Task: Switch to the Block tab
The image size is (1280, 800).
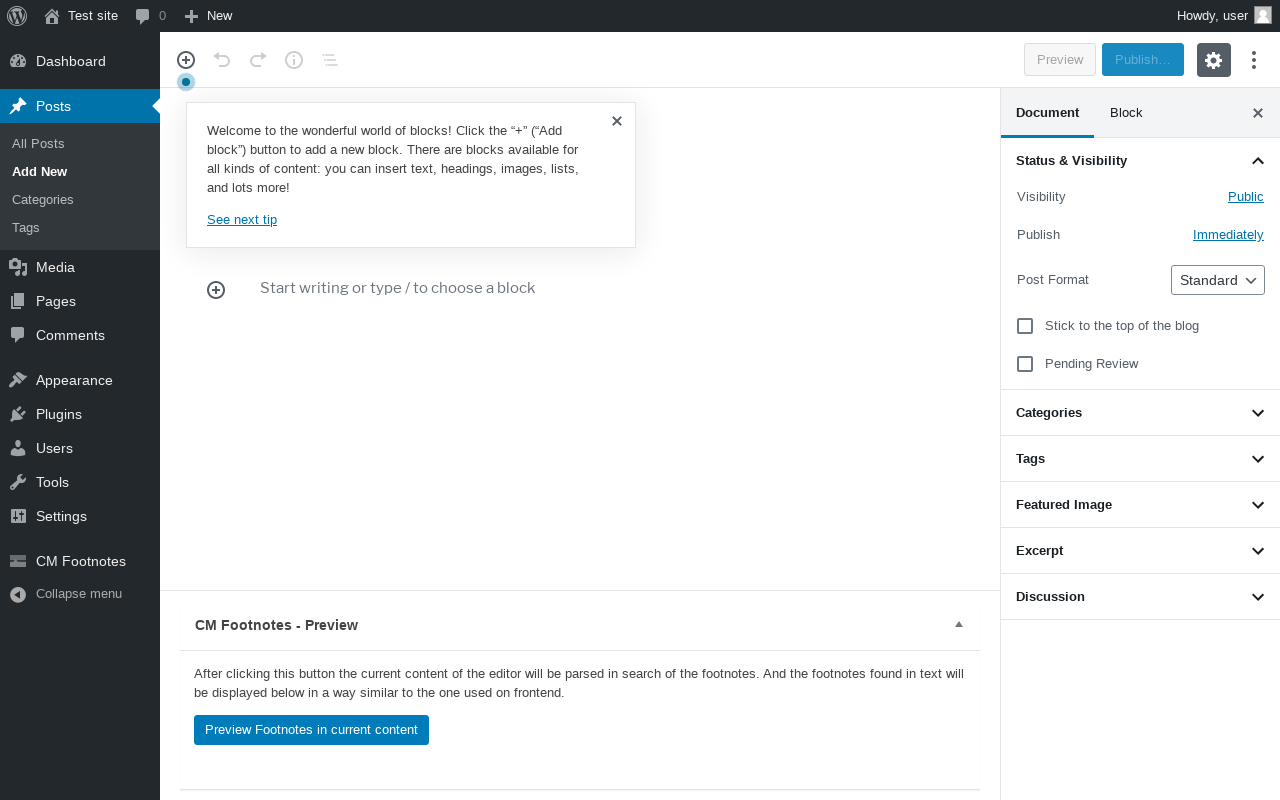Action: click(1126, 113)
